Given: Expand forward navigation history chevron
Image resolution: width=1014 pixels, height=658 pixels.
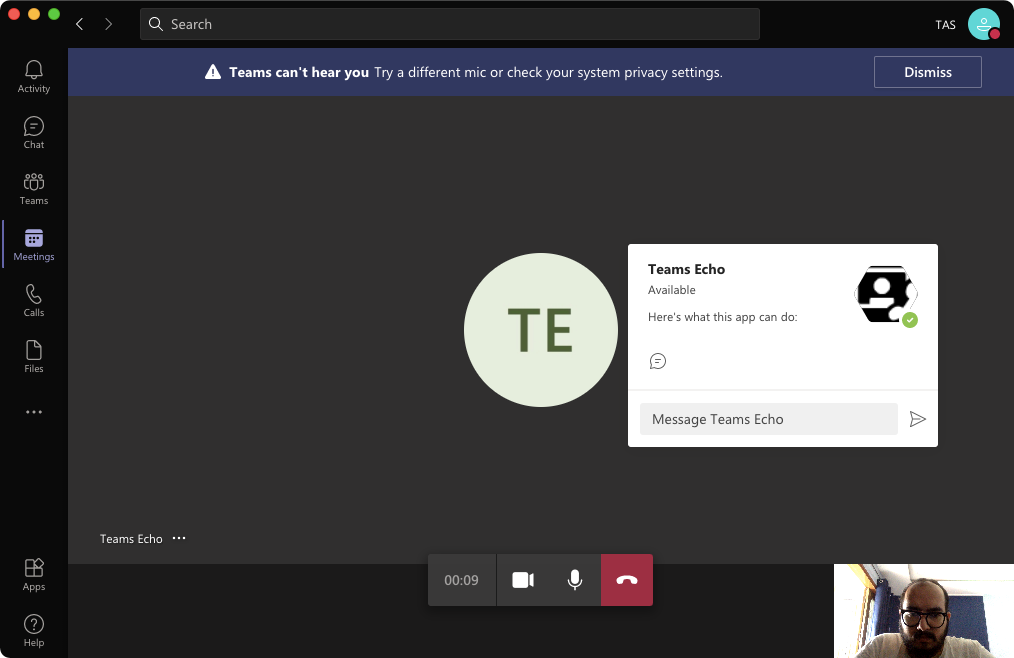Looking at the screenshot, I should pyautogui.click(x=108, y=23).
